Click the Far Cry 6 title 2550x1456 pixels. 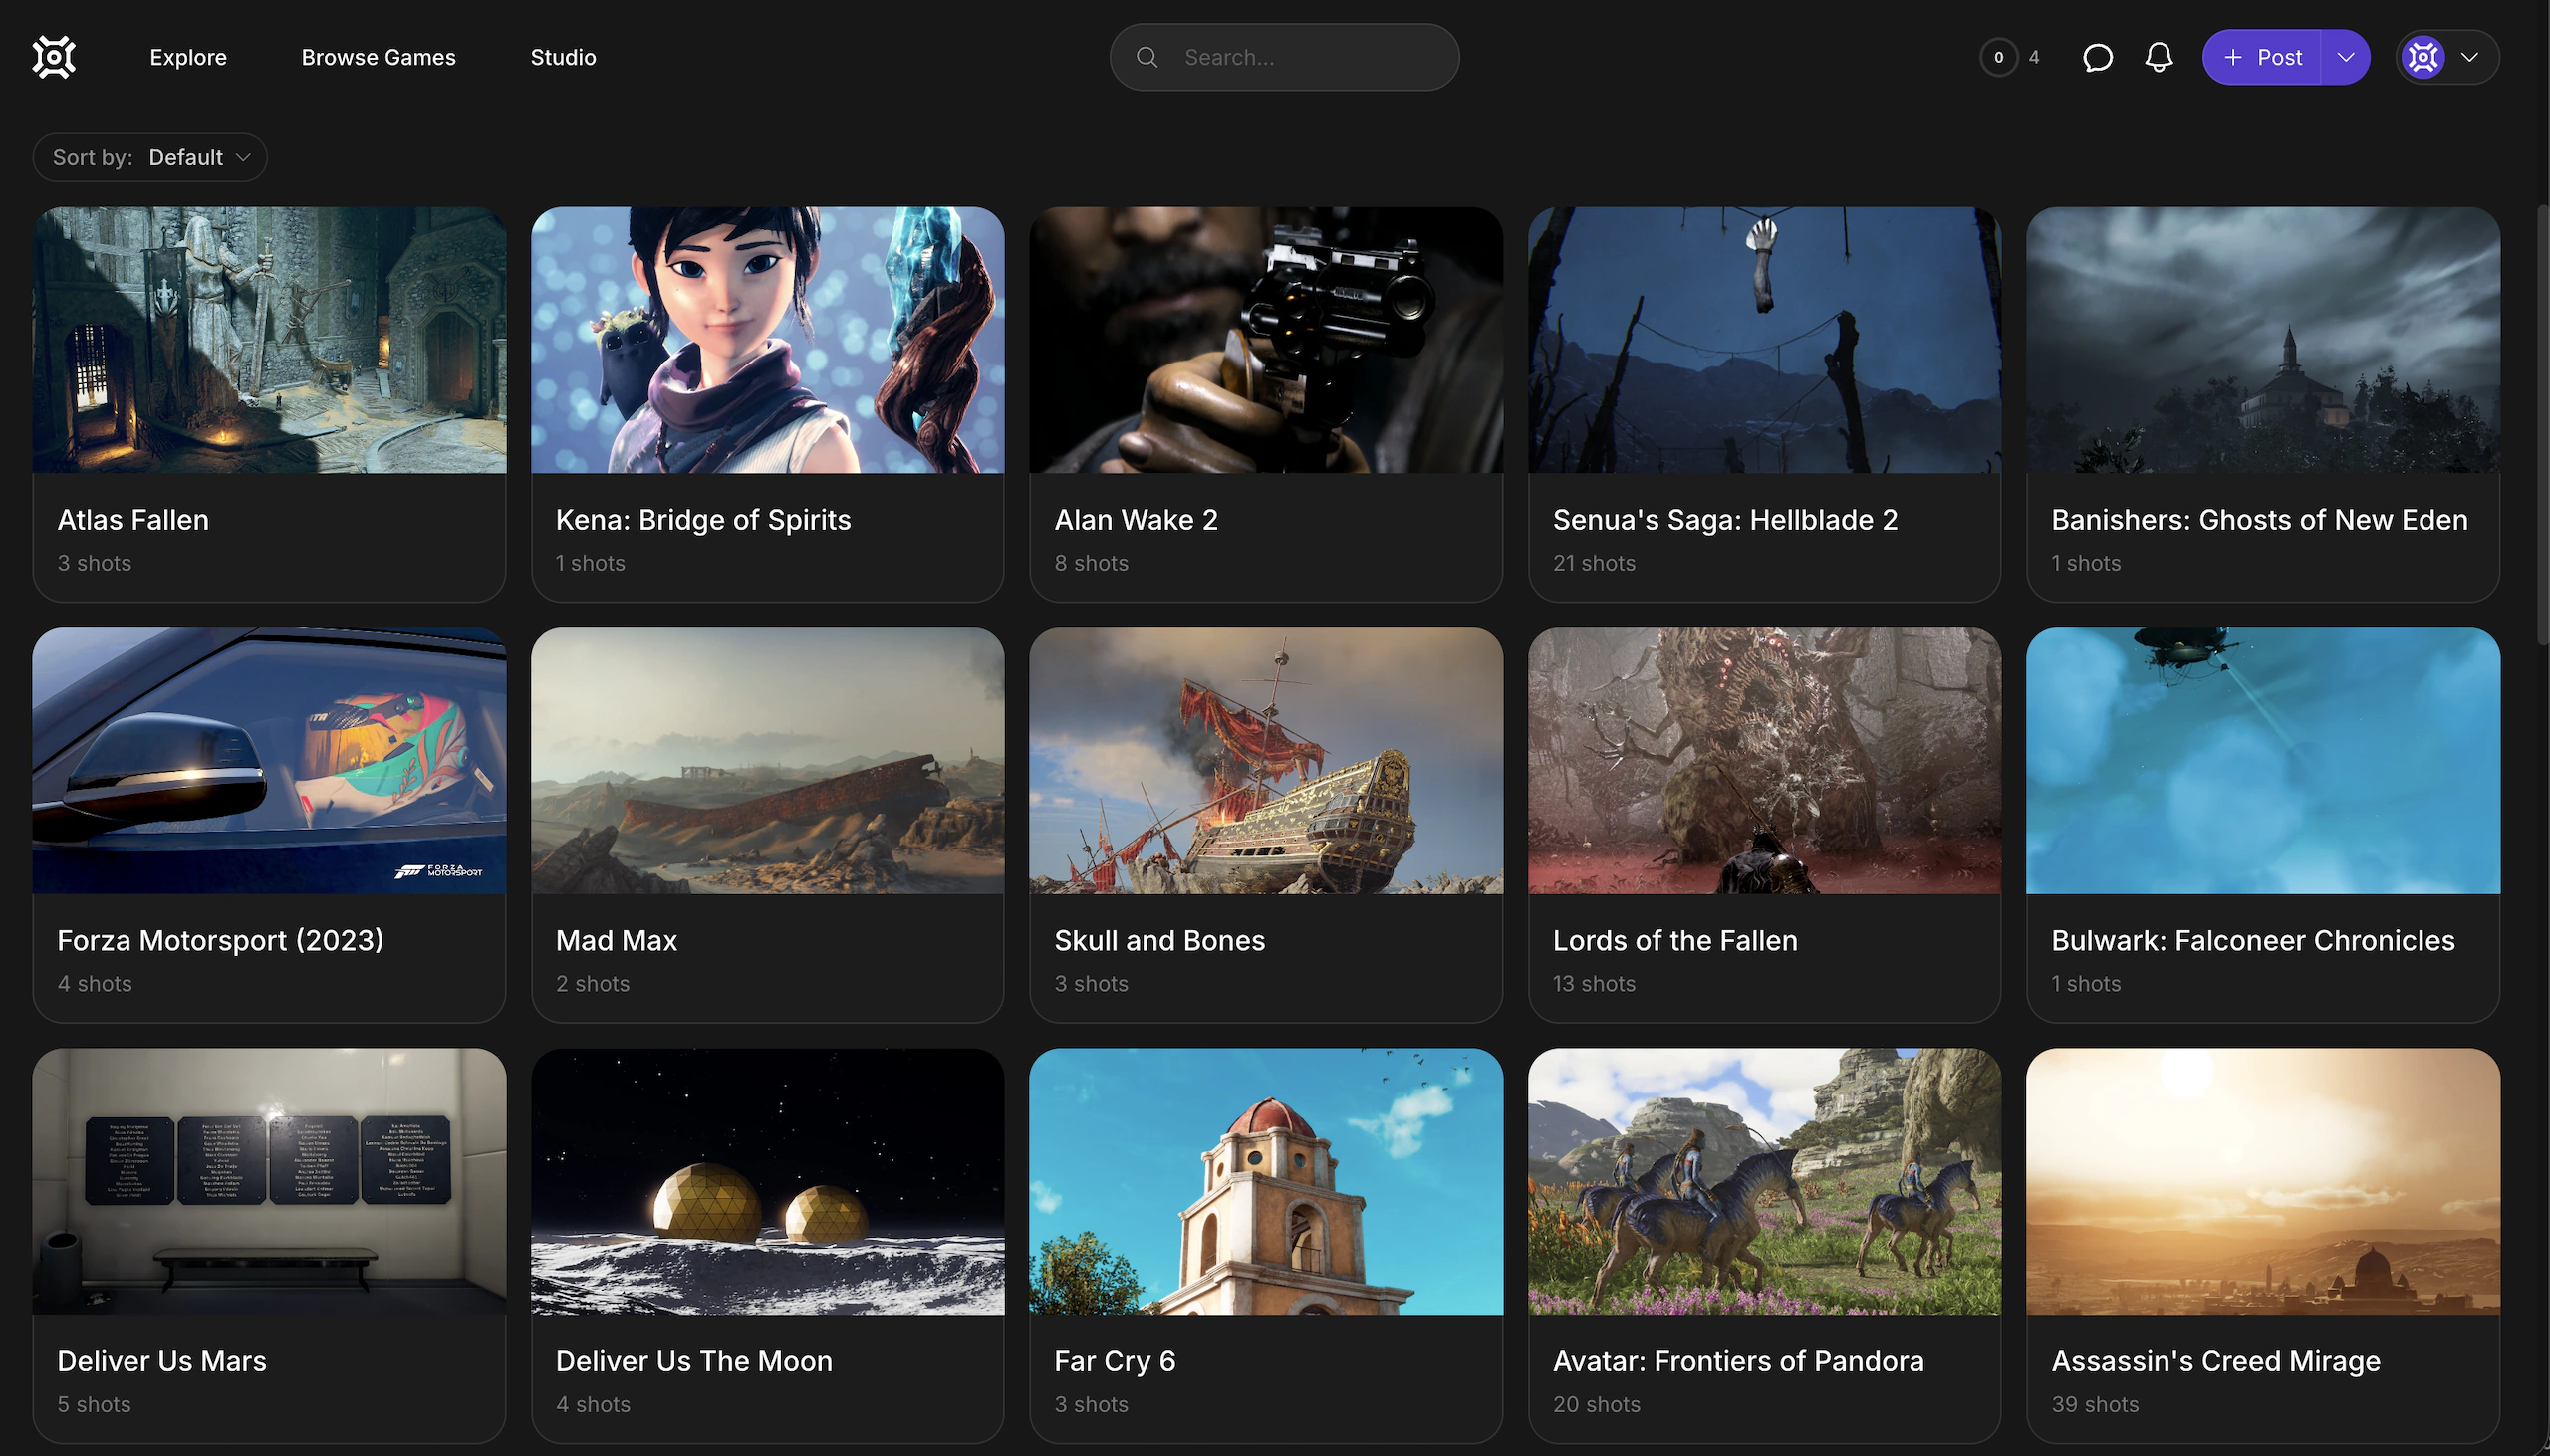tap(1114, 1361)
